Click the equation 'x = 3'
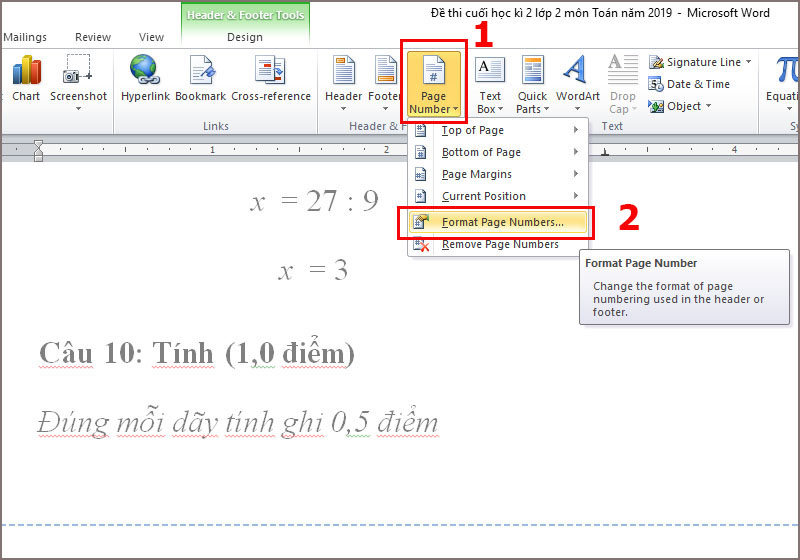The width and height of the screenshot is (800, 560). point(313,270)
